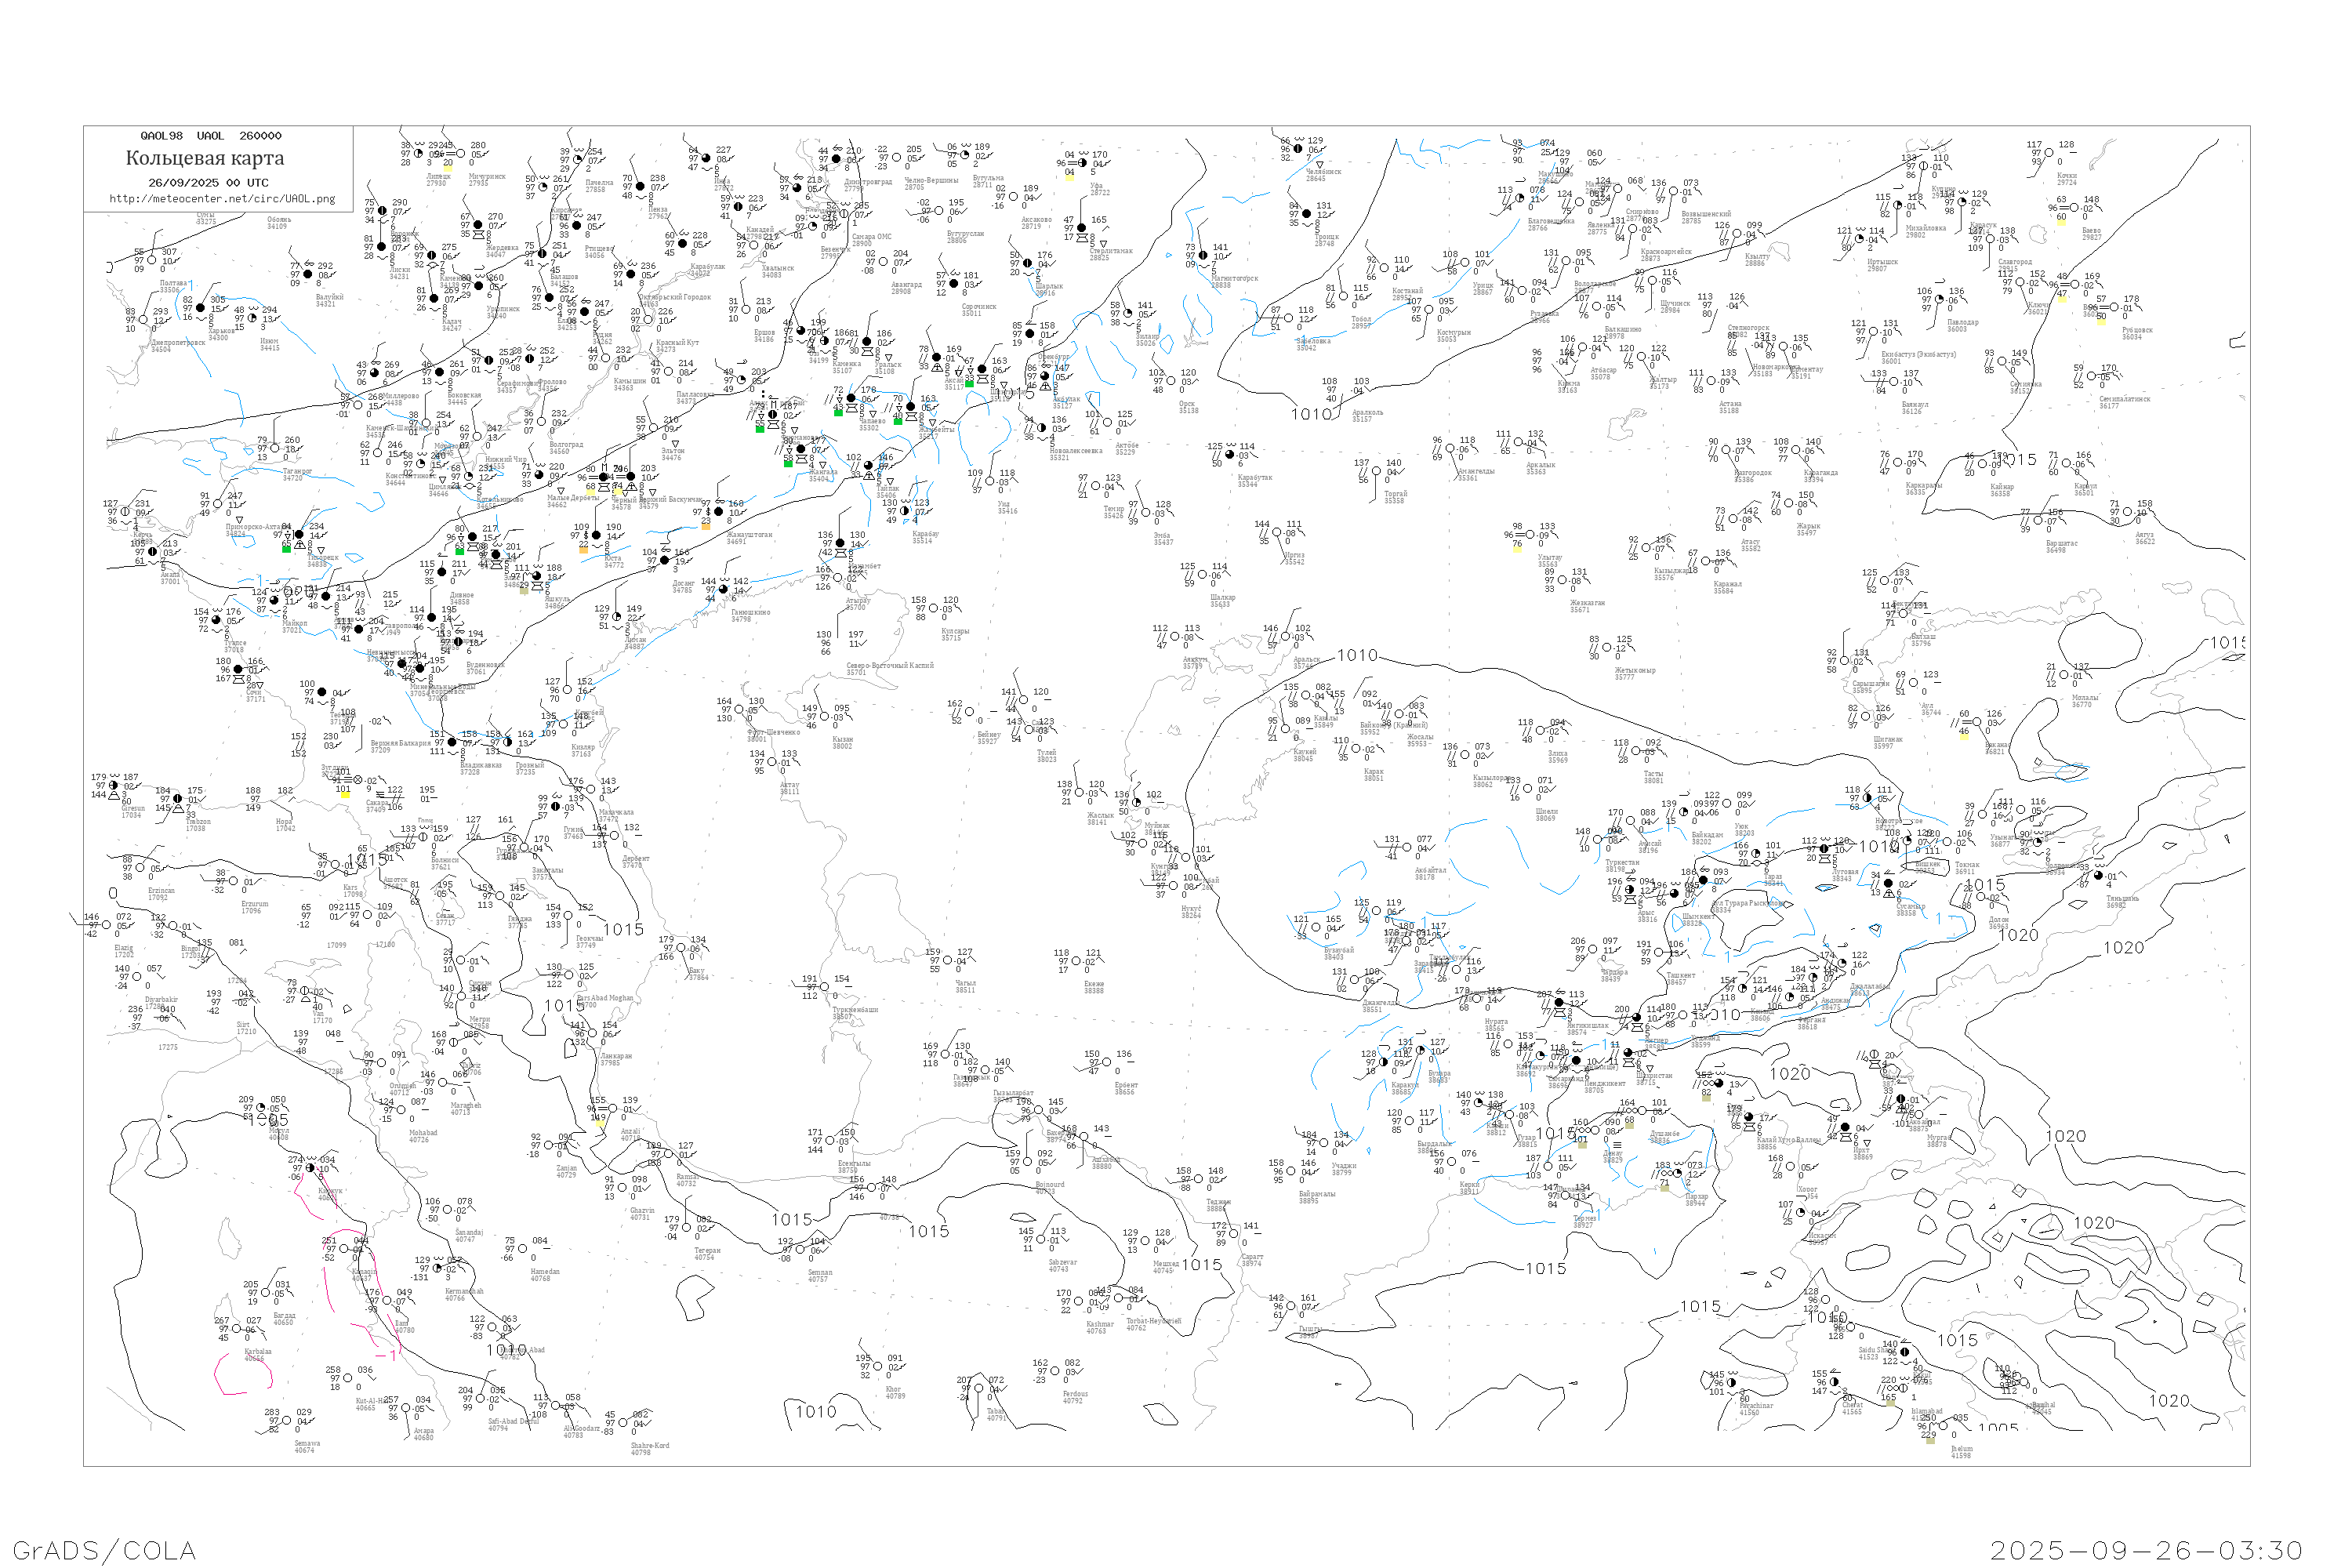Click the Таганрог 34720 station label
The width and height of the screenshot is (2352, 1568).
(297, 474)
